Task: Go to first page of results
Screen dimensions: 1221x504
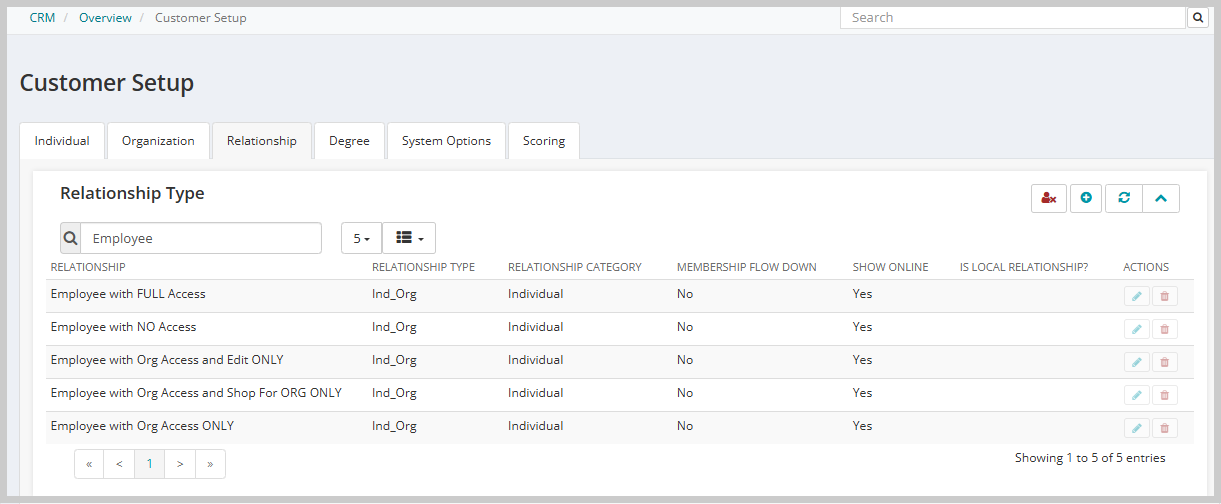Action: point(89,464)
